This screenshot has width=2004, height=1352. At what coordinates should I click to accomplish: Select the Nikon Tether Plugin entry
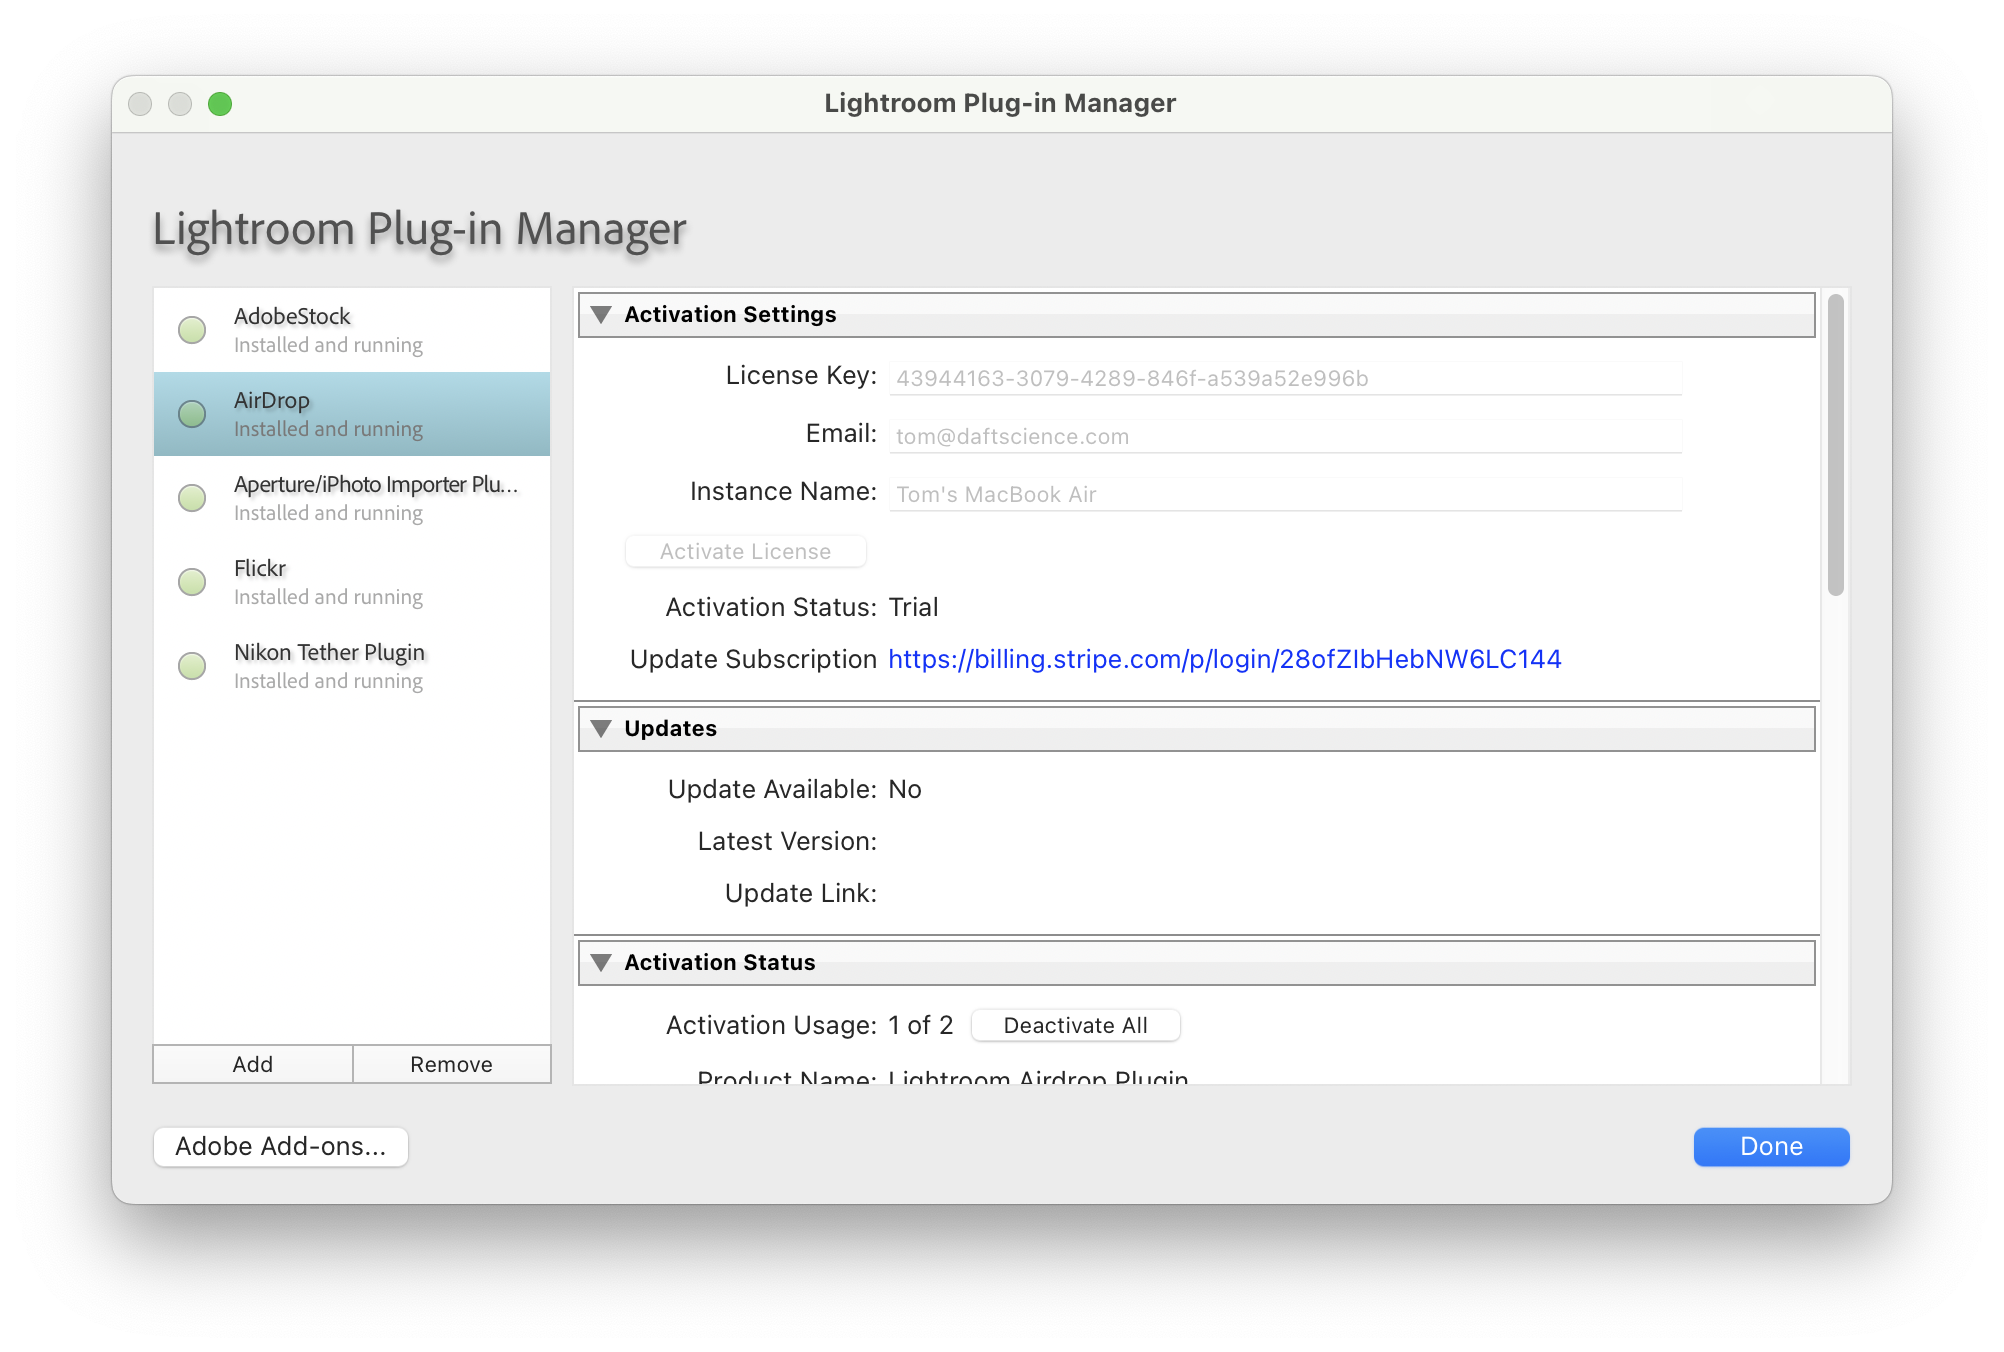click(x=352, y=666)
